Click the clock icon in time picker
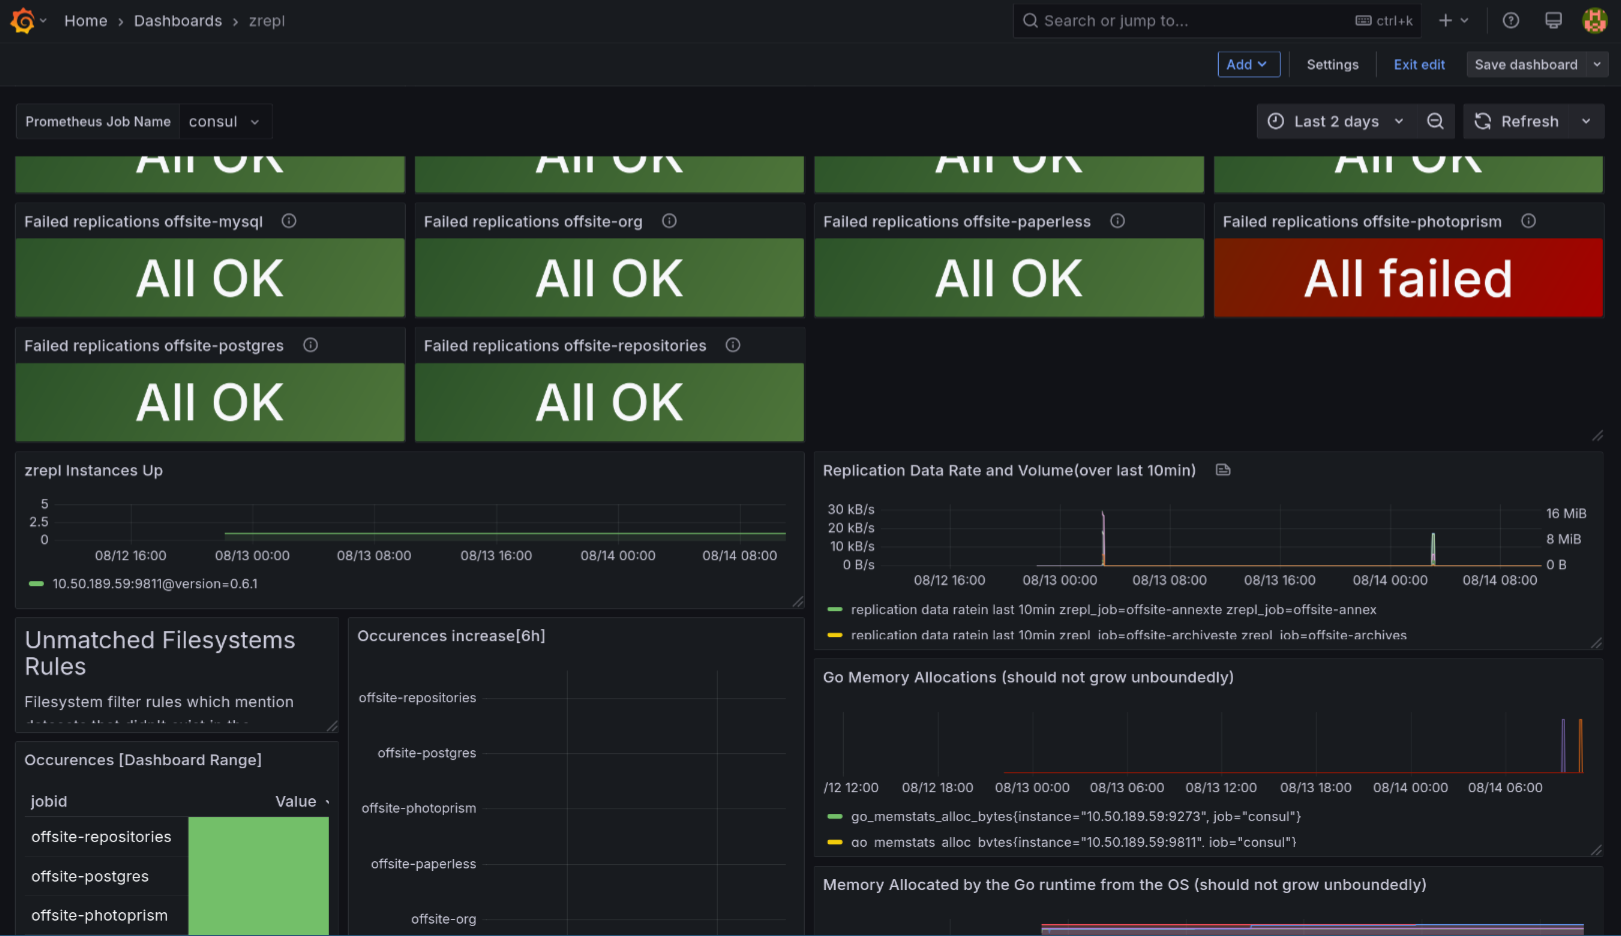Viewport: 1621px width, 936px height. [x=1276, y=121]
